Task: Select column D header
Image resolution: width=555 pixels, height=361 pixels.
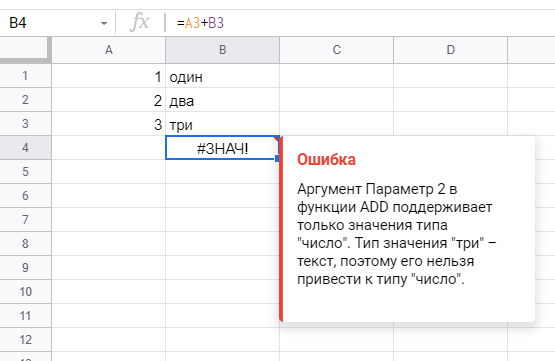Action: coord(451,50)
